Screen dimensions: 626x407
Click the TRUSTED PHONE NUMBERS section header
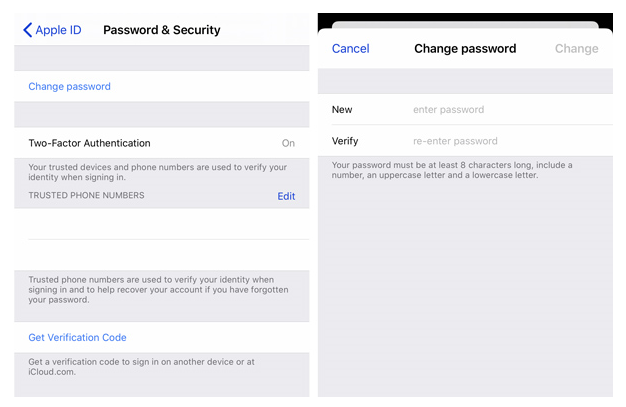[x=86, y=195]
